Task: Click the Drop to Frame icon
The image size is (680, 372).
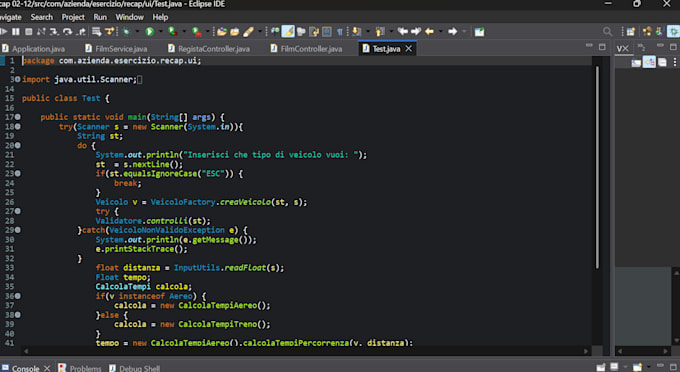Action: [96, 32]
